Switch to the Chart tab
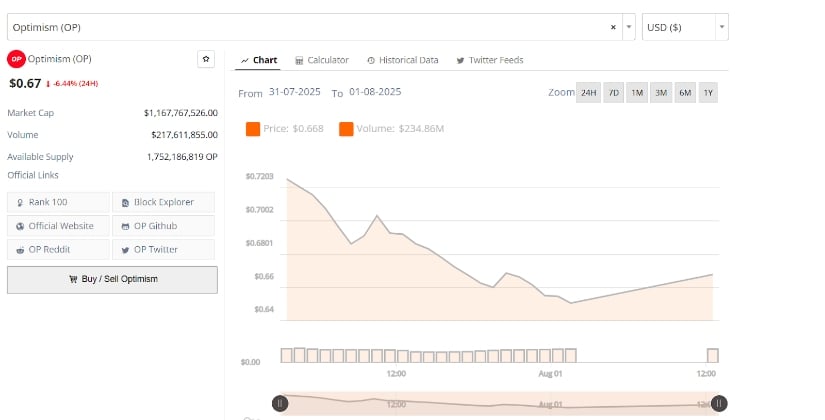 (259, 60)
